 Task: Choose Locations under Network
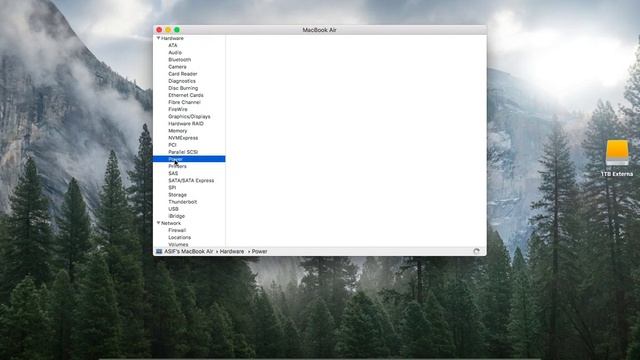tap(180, 237)
